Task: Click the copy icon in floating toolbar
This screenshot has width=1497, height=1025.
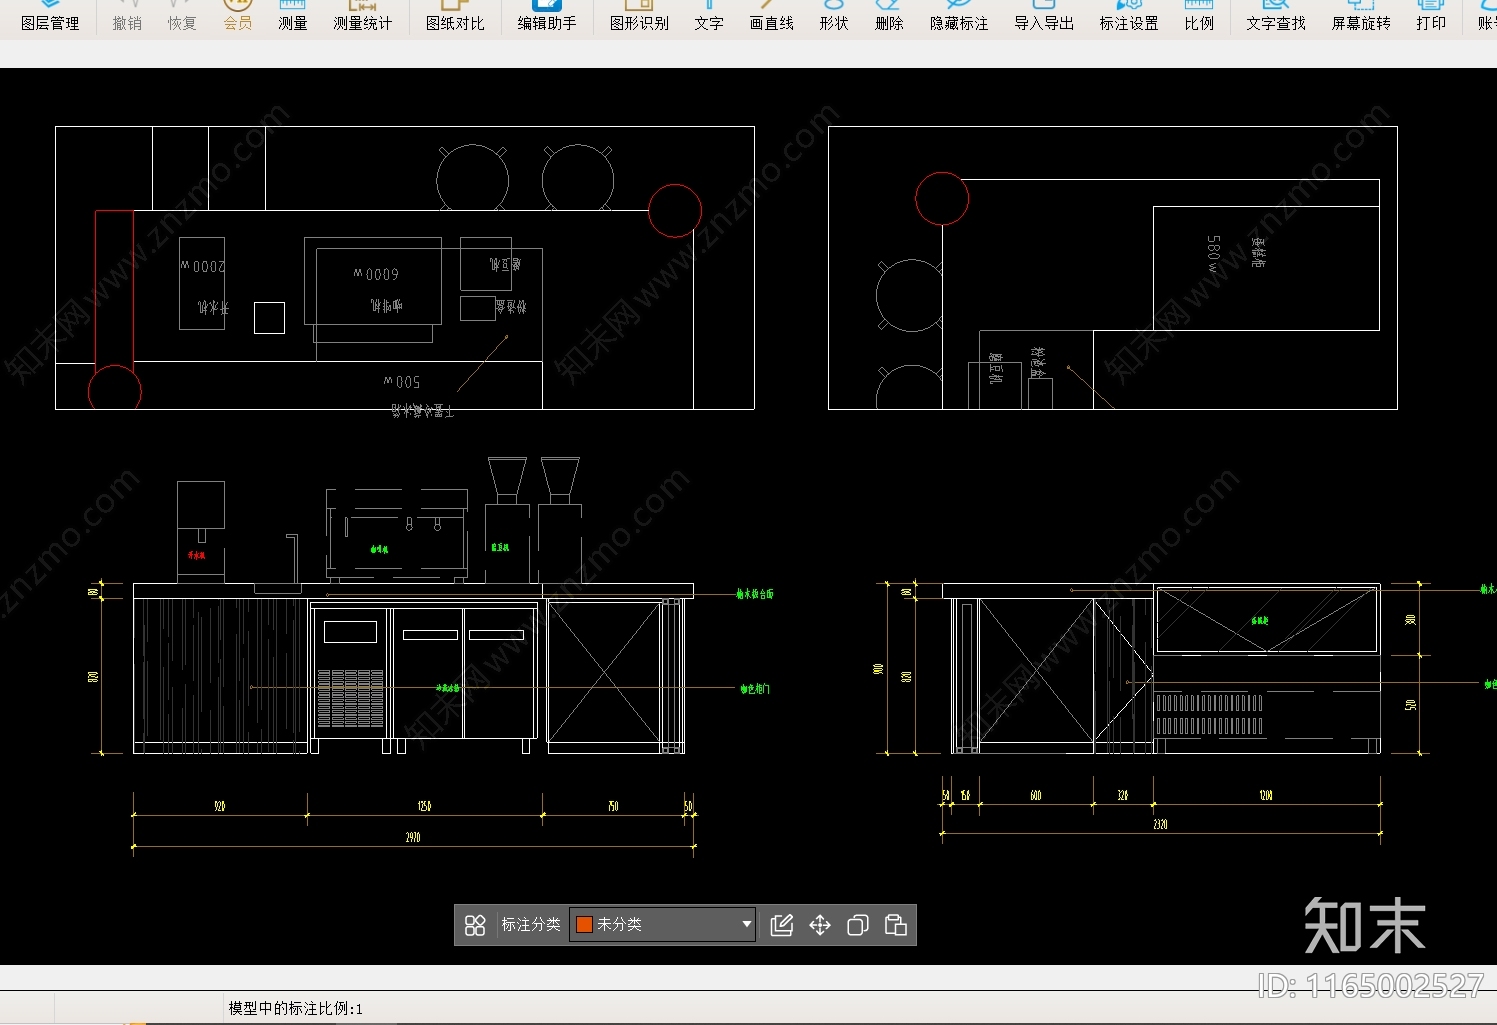Action: (x=858, y=925)
